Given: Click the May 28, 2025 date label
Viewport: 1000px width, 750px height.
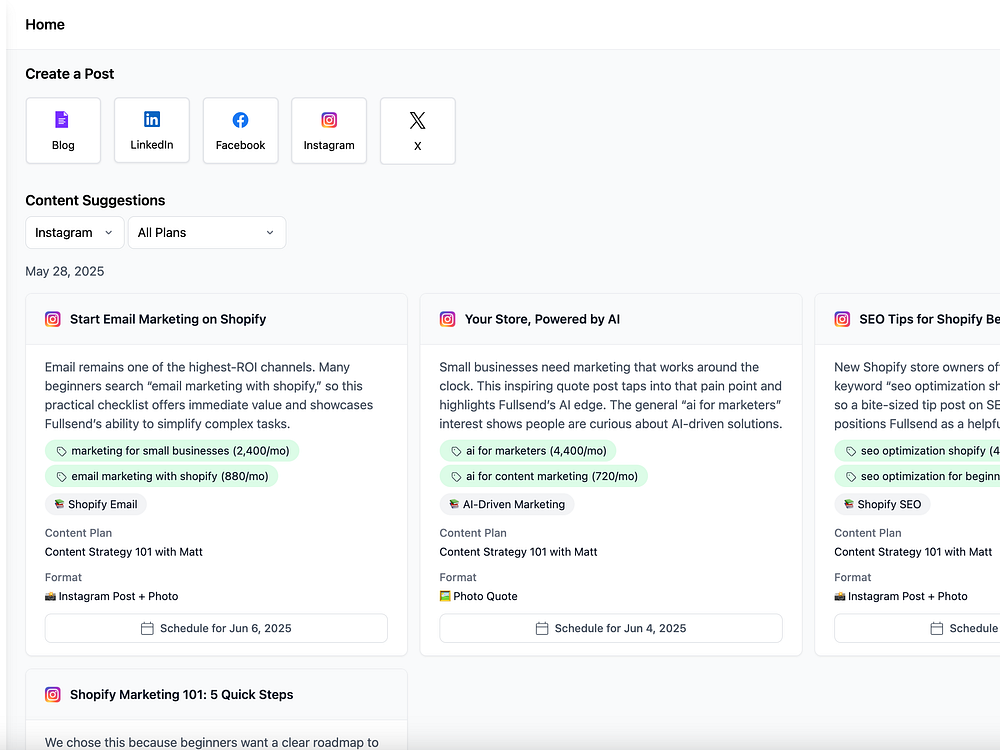Looking at the screenshot, I should pyautogui.click(x=64, y=271).
